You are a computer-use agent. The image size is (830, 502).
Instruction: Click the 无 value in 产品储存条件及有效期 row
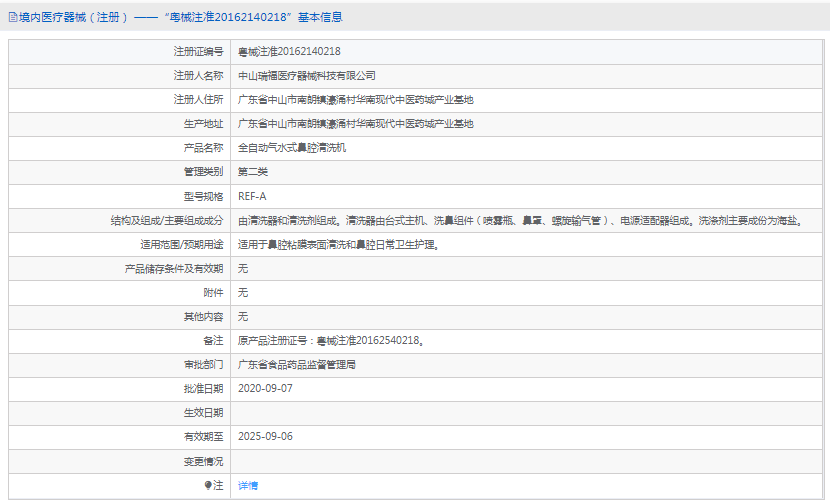(242, 268)
